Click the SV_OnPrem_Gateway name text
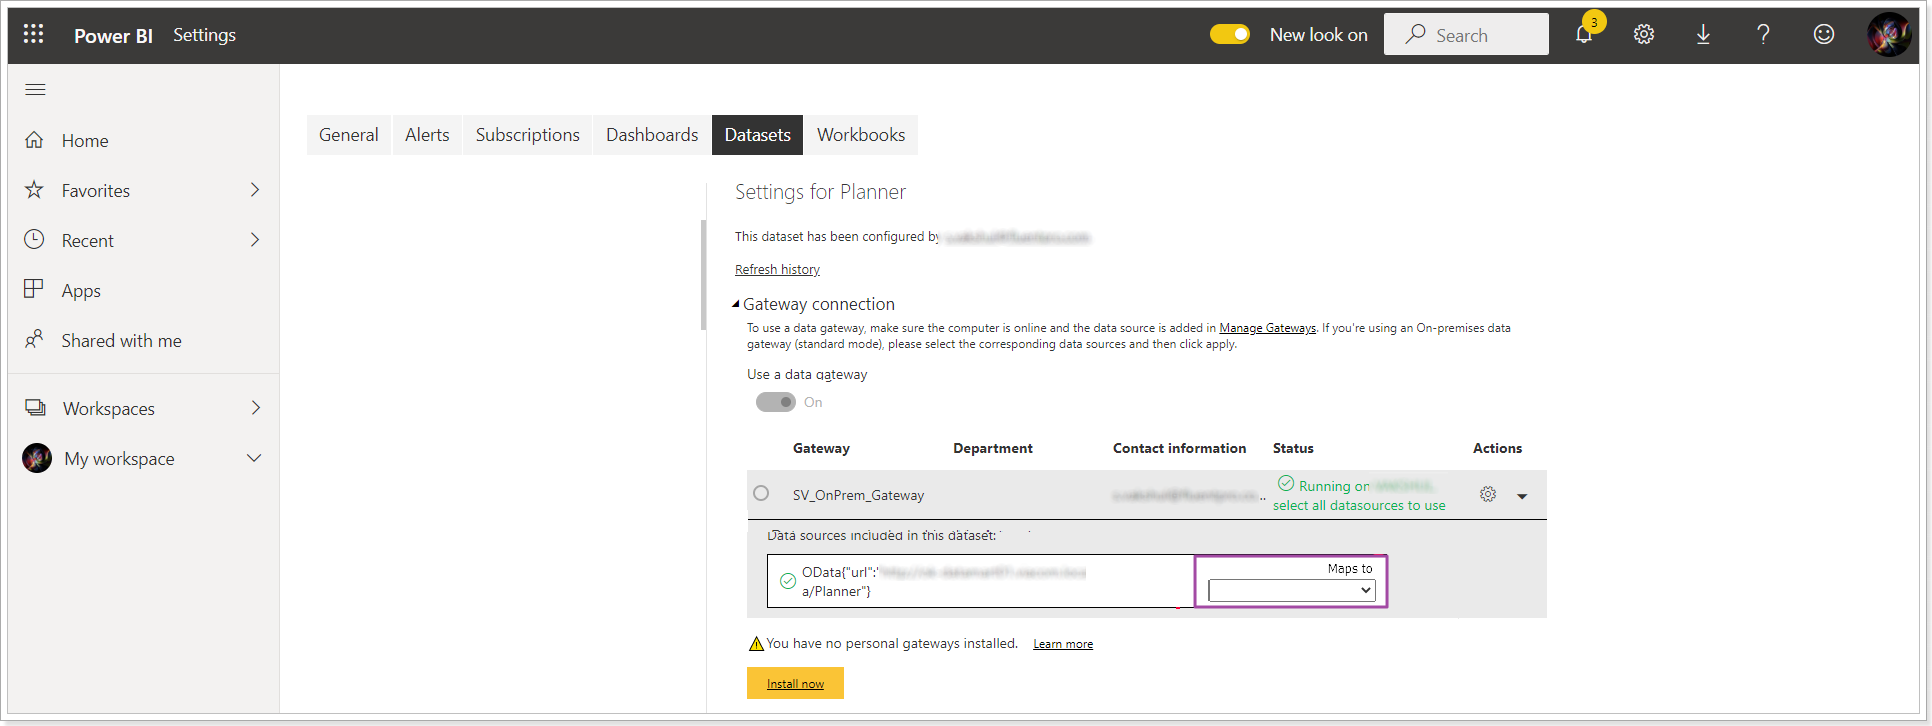 click(858, 495)
